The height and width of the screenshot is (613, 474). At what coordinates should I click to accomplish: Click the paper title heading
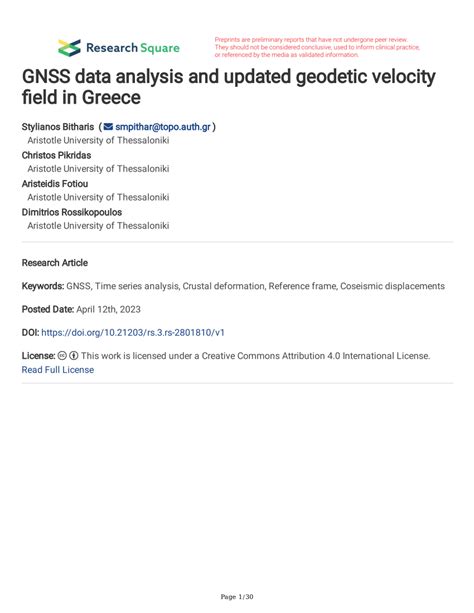point(229,87)
